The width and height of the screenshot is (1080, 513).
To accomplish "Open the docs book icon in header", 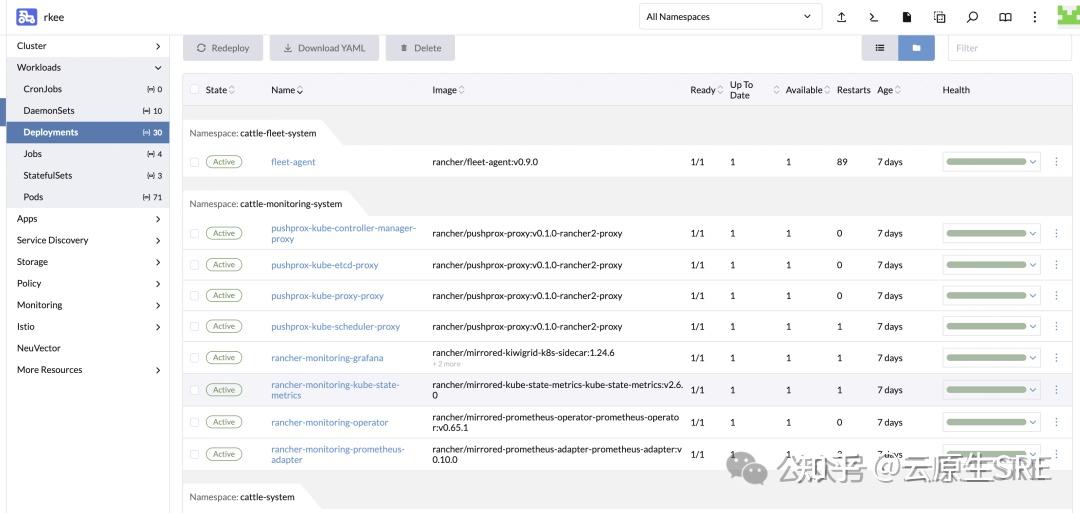I will click(1005, 17).
